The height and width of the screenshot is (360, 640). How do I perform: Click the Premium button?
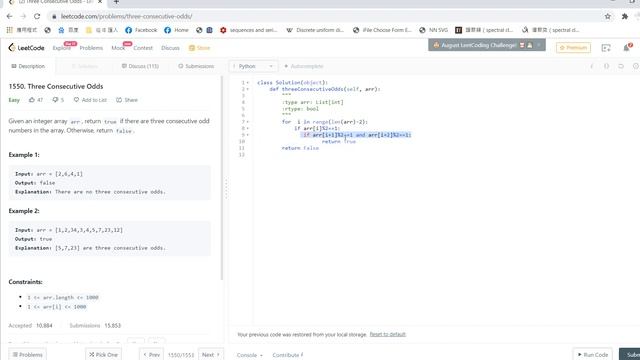(573, 48)
